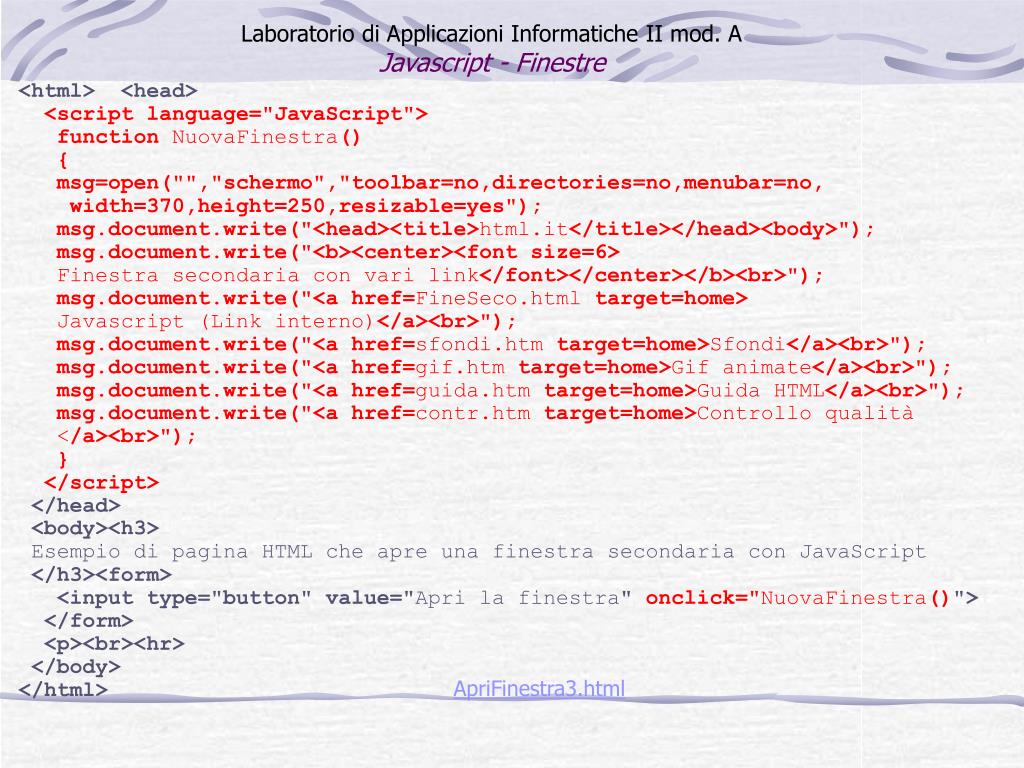Click the '</head>' tag line

76,505
